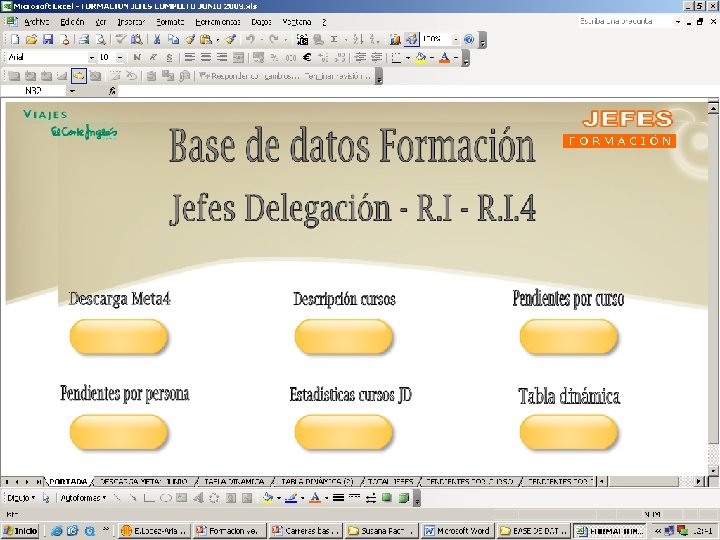Click the Increase Indent icon

click(x=377, y=57)
